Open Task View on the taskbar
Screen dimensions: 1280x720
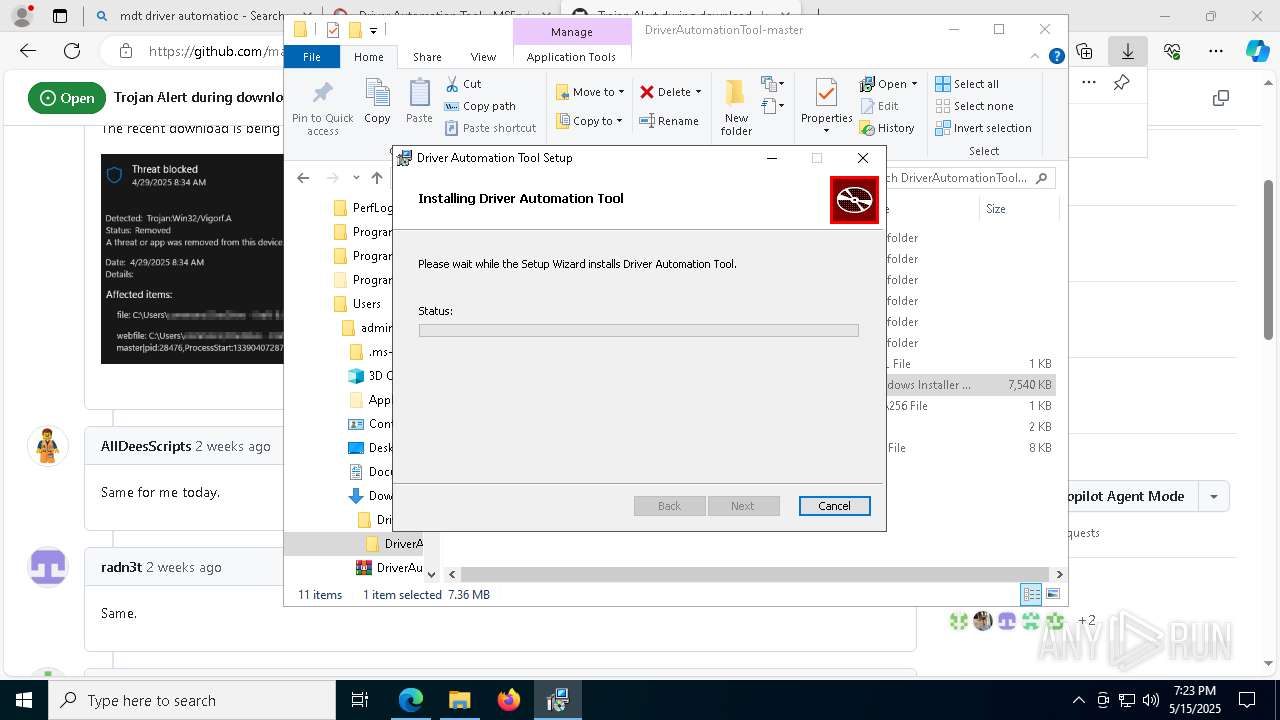pos(360,700)
